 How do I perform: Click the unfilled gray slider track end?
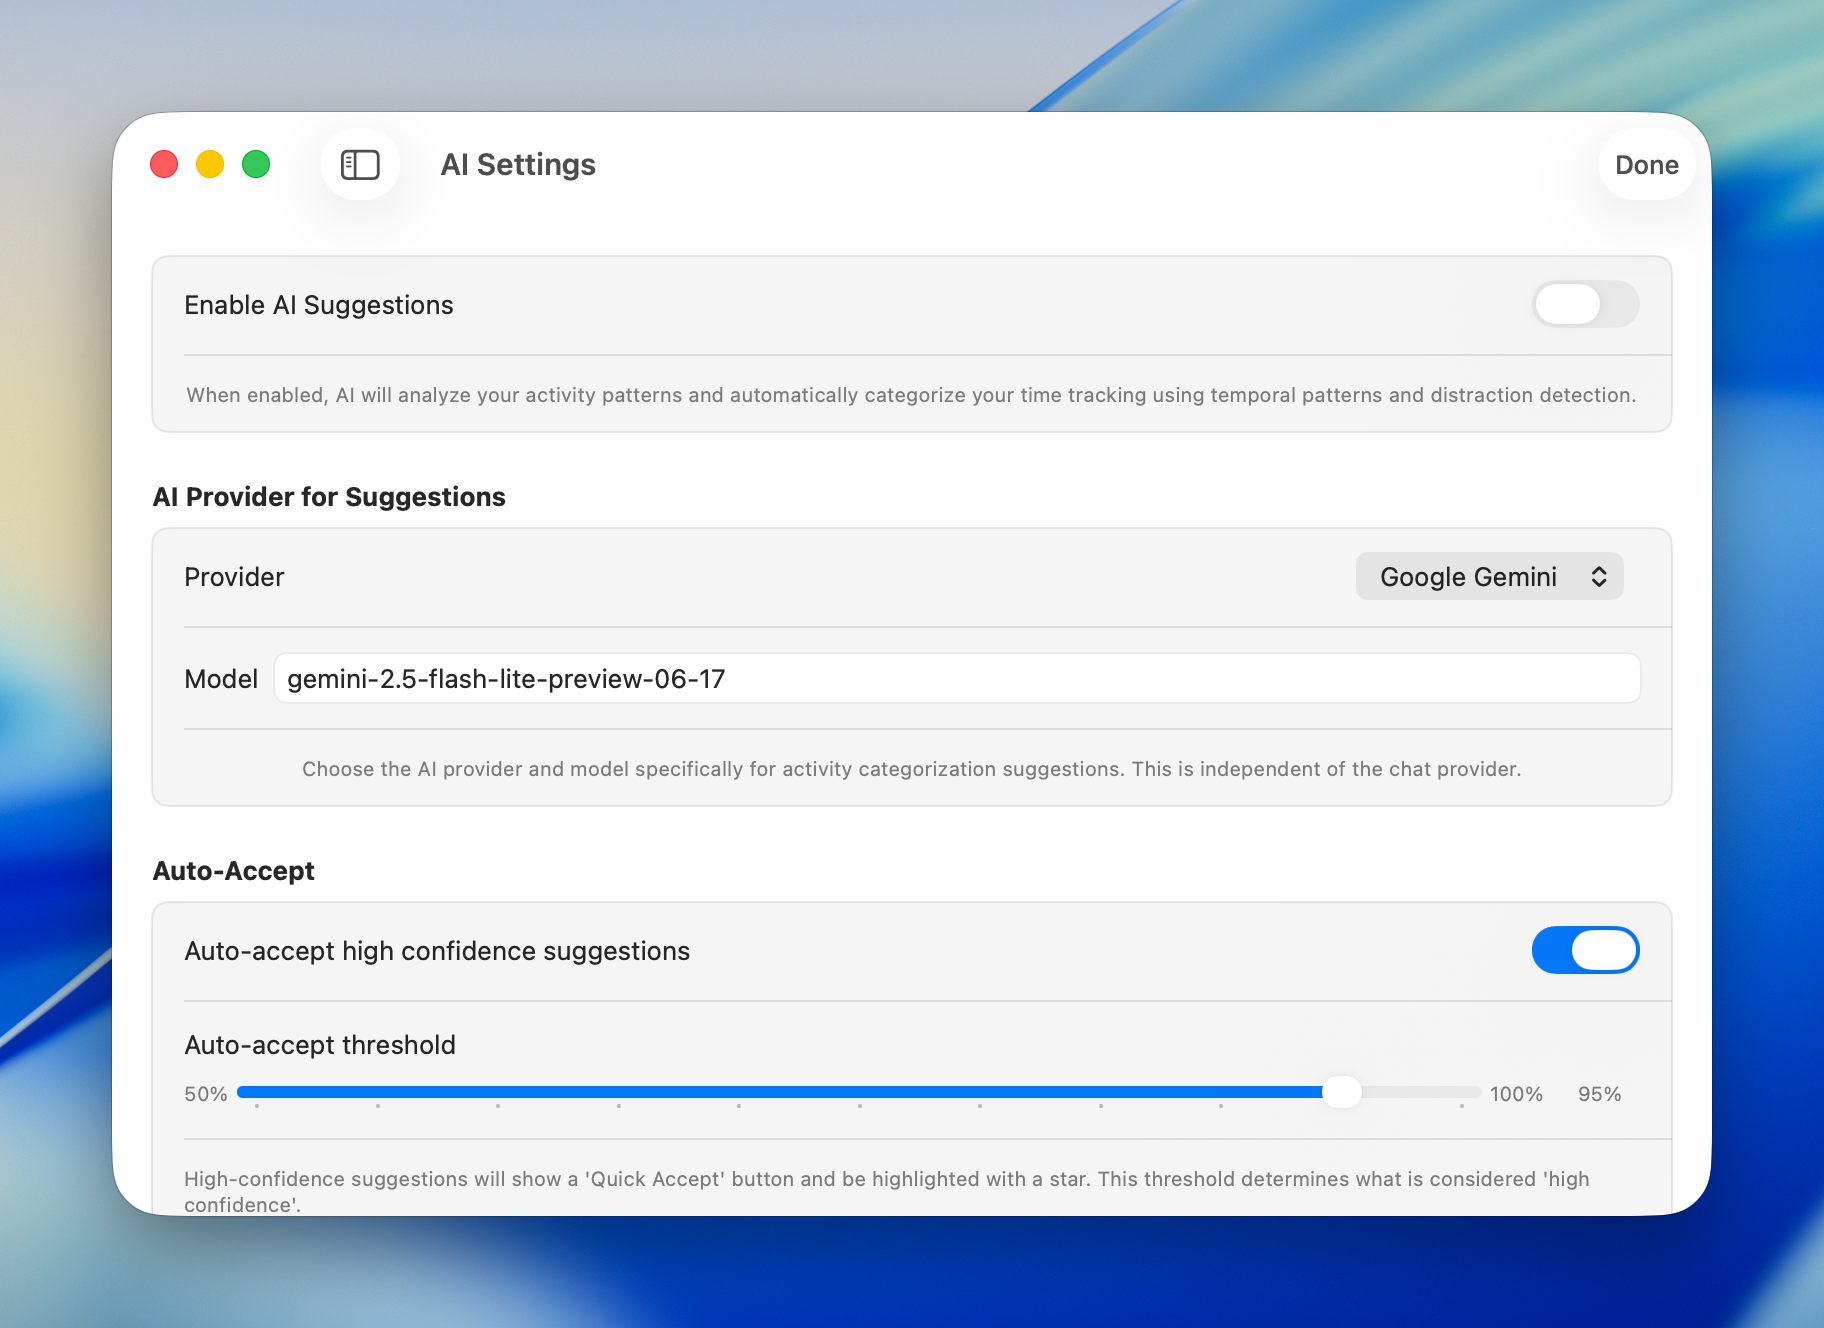tap(1420, 1092)
